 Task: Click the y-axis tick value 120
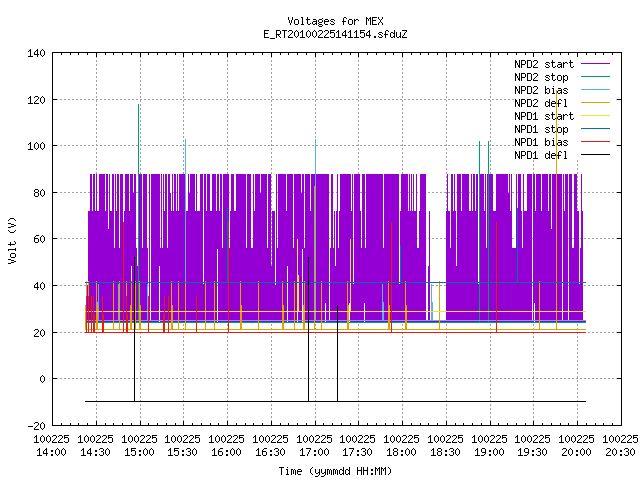click(x=36, y=100)
